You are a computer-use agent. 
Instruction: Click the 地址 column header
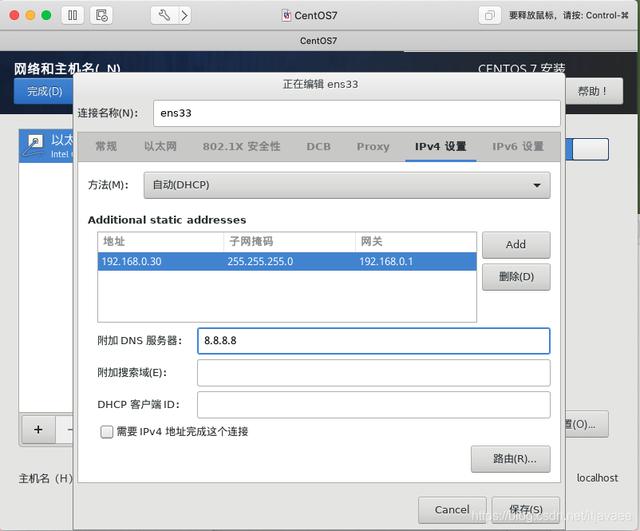click(x=161, y=242)
